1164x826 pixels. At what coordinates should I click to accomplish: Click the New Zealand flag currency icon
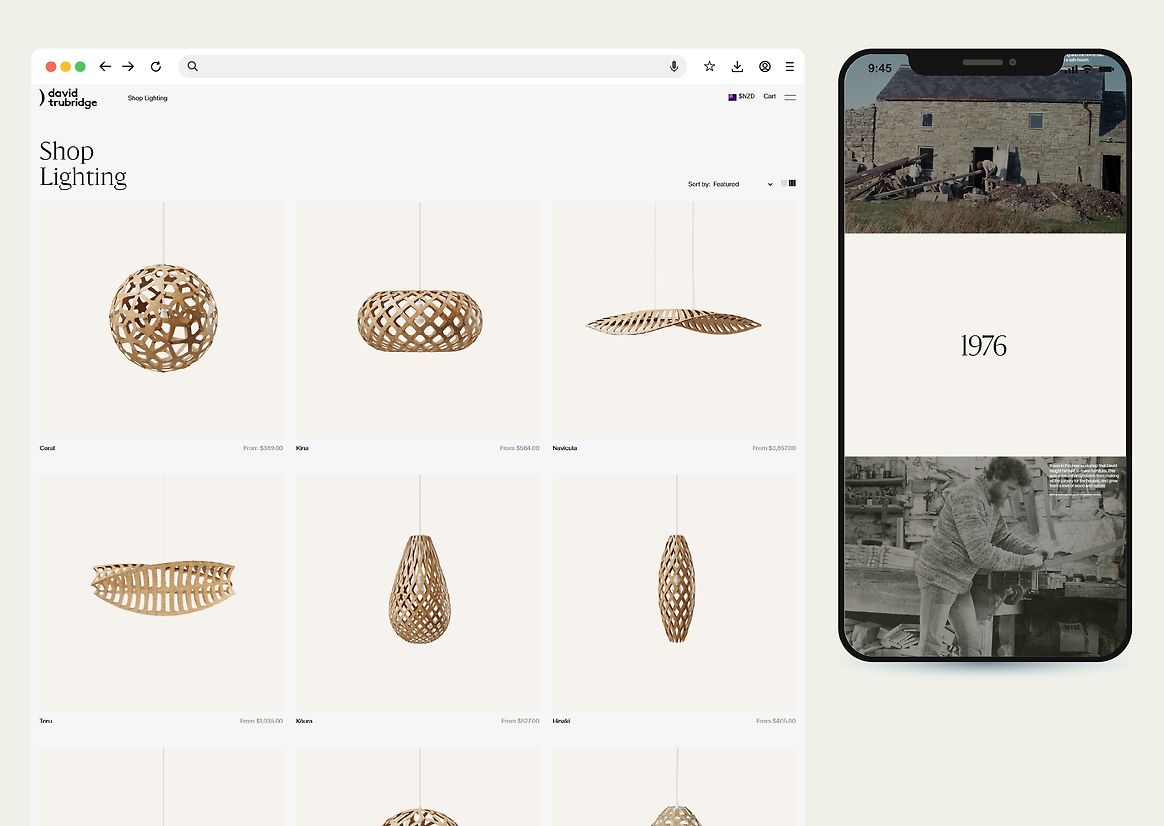tap(732, 97)
